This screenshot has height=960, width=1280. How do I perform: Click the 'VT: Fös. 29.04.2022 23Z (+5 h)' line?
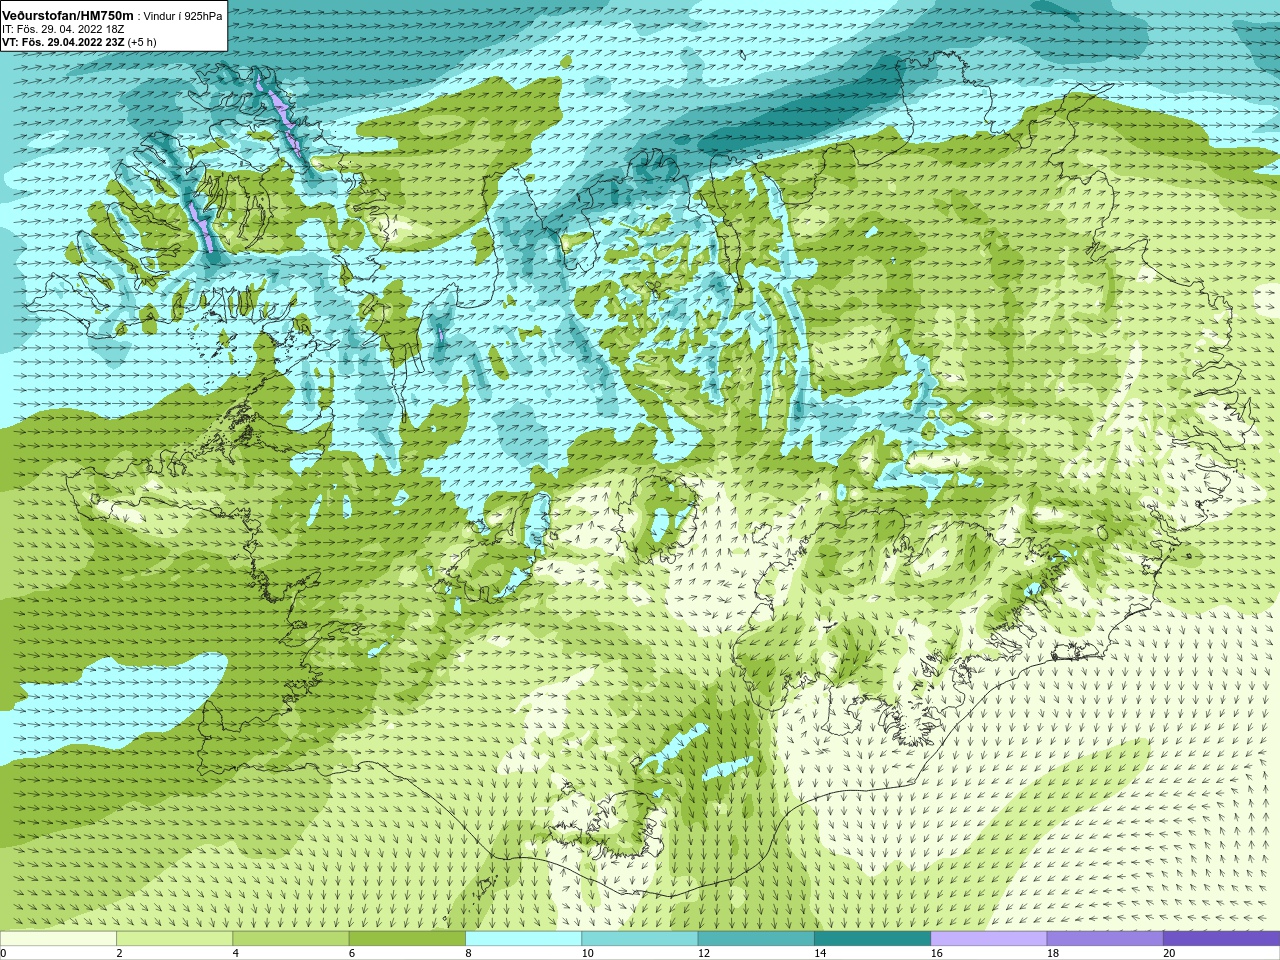[x=79, y=42]
